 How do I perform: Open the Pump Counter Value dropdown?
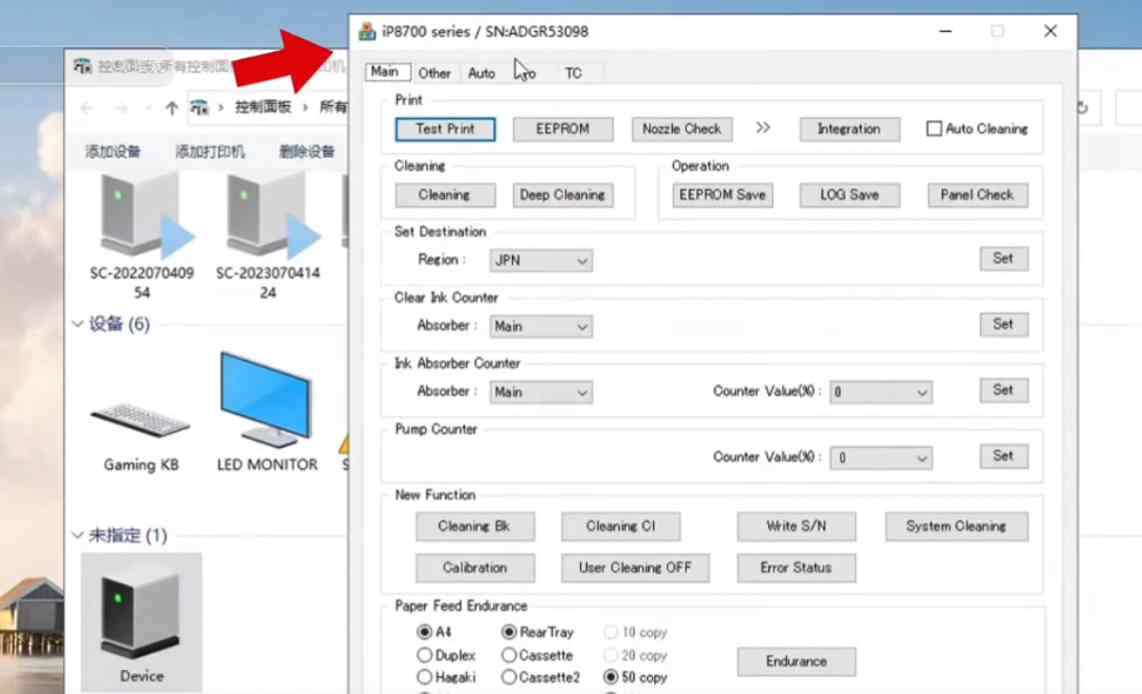(881, 458)
